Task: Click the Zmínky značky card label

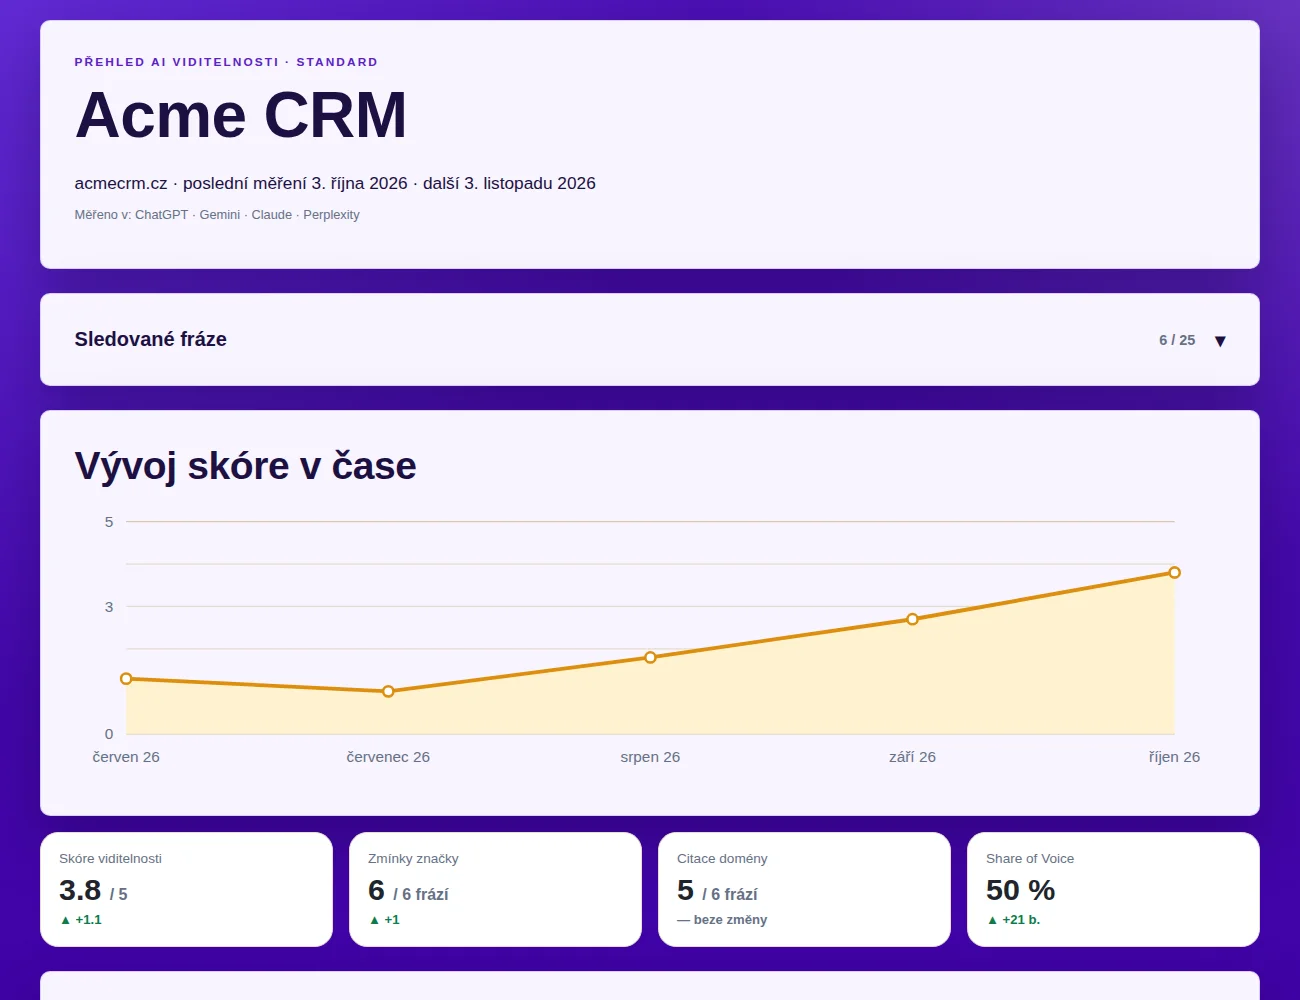Action: pyautogui.click(x=413, y=859)
